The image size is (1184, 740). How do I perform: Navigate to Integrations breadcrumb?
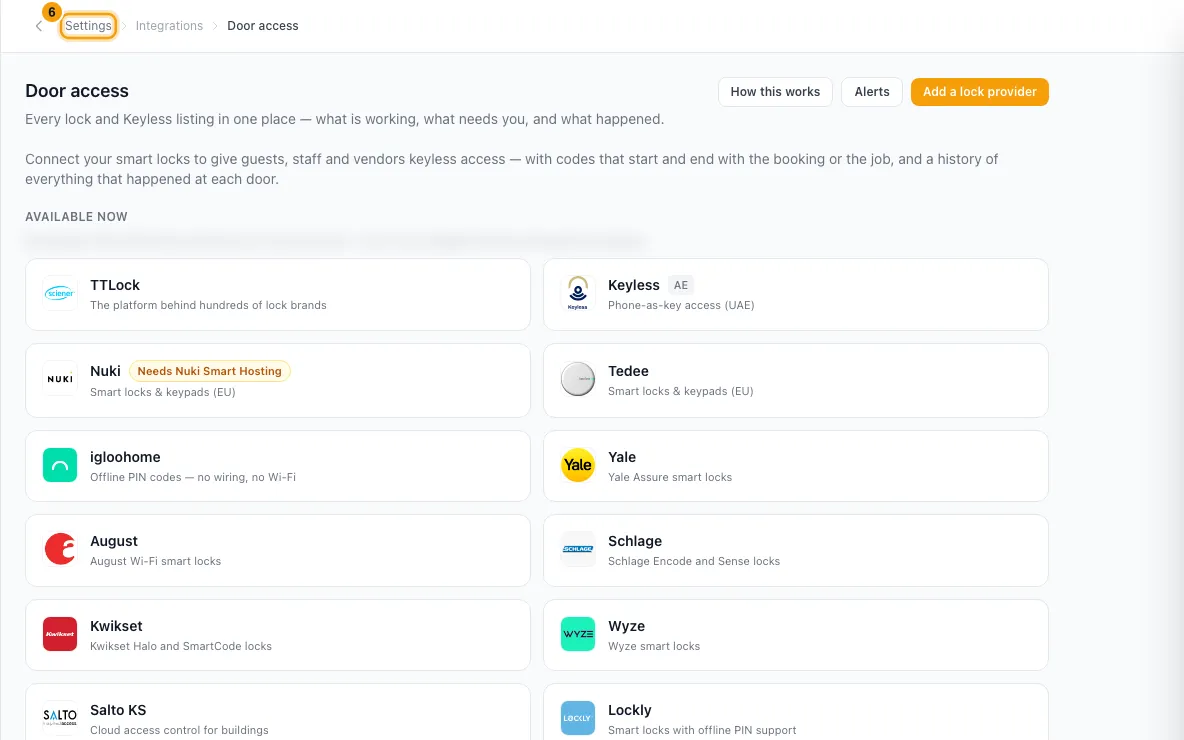click(x=169, y=26)
